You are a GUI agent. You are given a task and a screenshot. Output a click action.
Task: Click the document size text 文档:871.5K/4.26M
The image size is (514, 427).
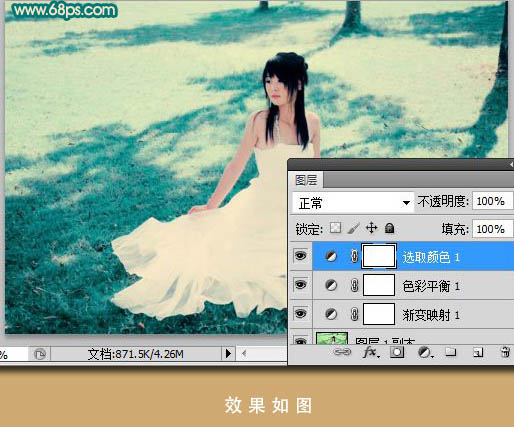point(135,354)
